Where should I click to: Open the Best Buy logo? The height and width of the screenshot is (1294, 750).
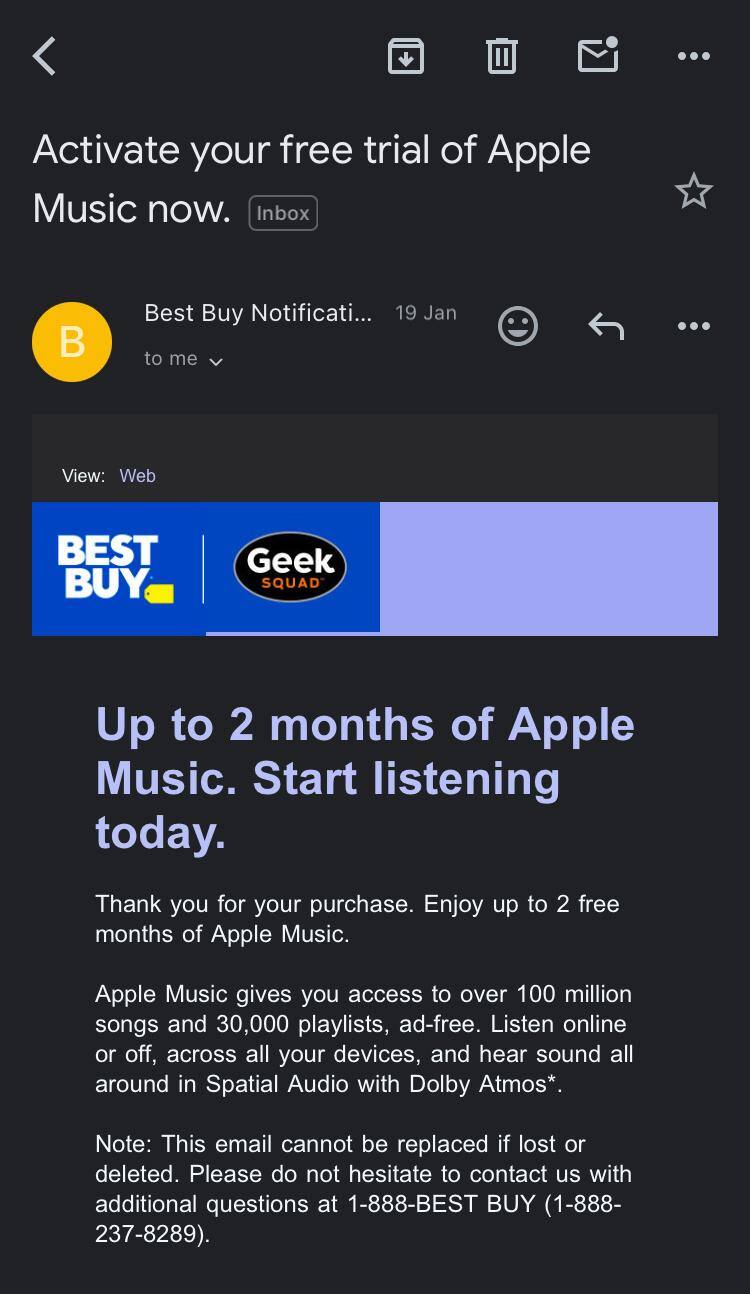point(111,567)
